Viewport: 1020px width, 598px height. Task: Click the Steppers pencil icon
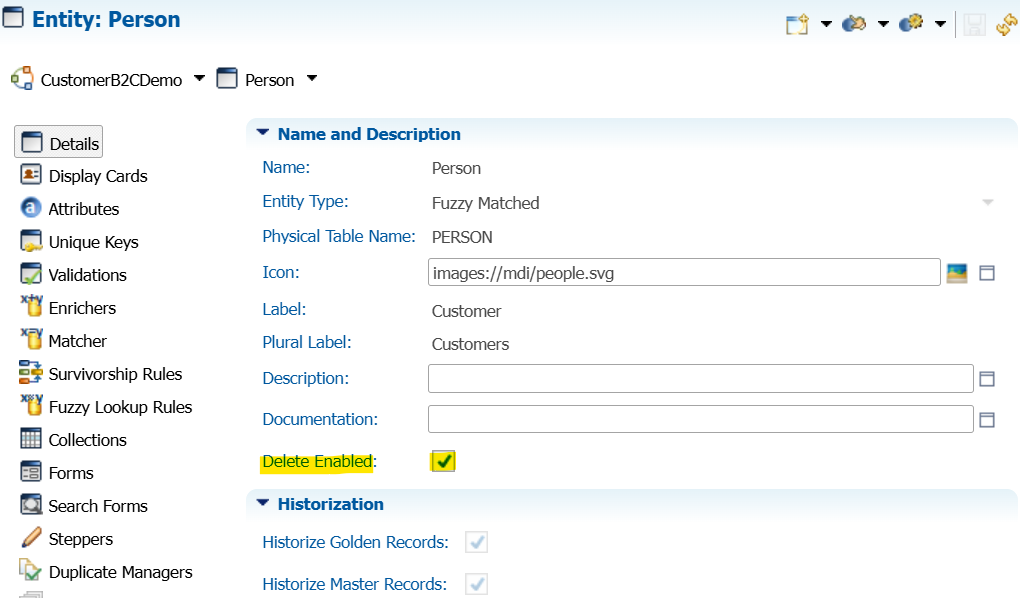[x=31, y=537]
